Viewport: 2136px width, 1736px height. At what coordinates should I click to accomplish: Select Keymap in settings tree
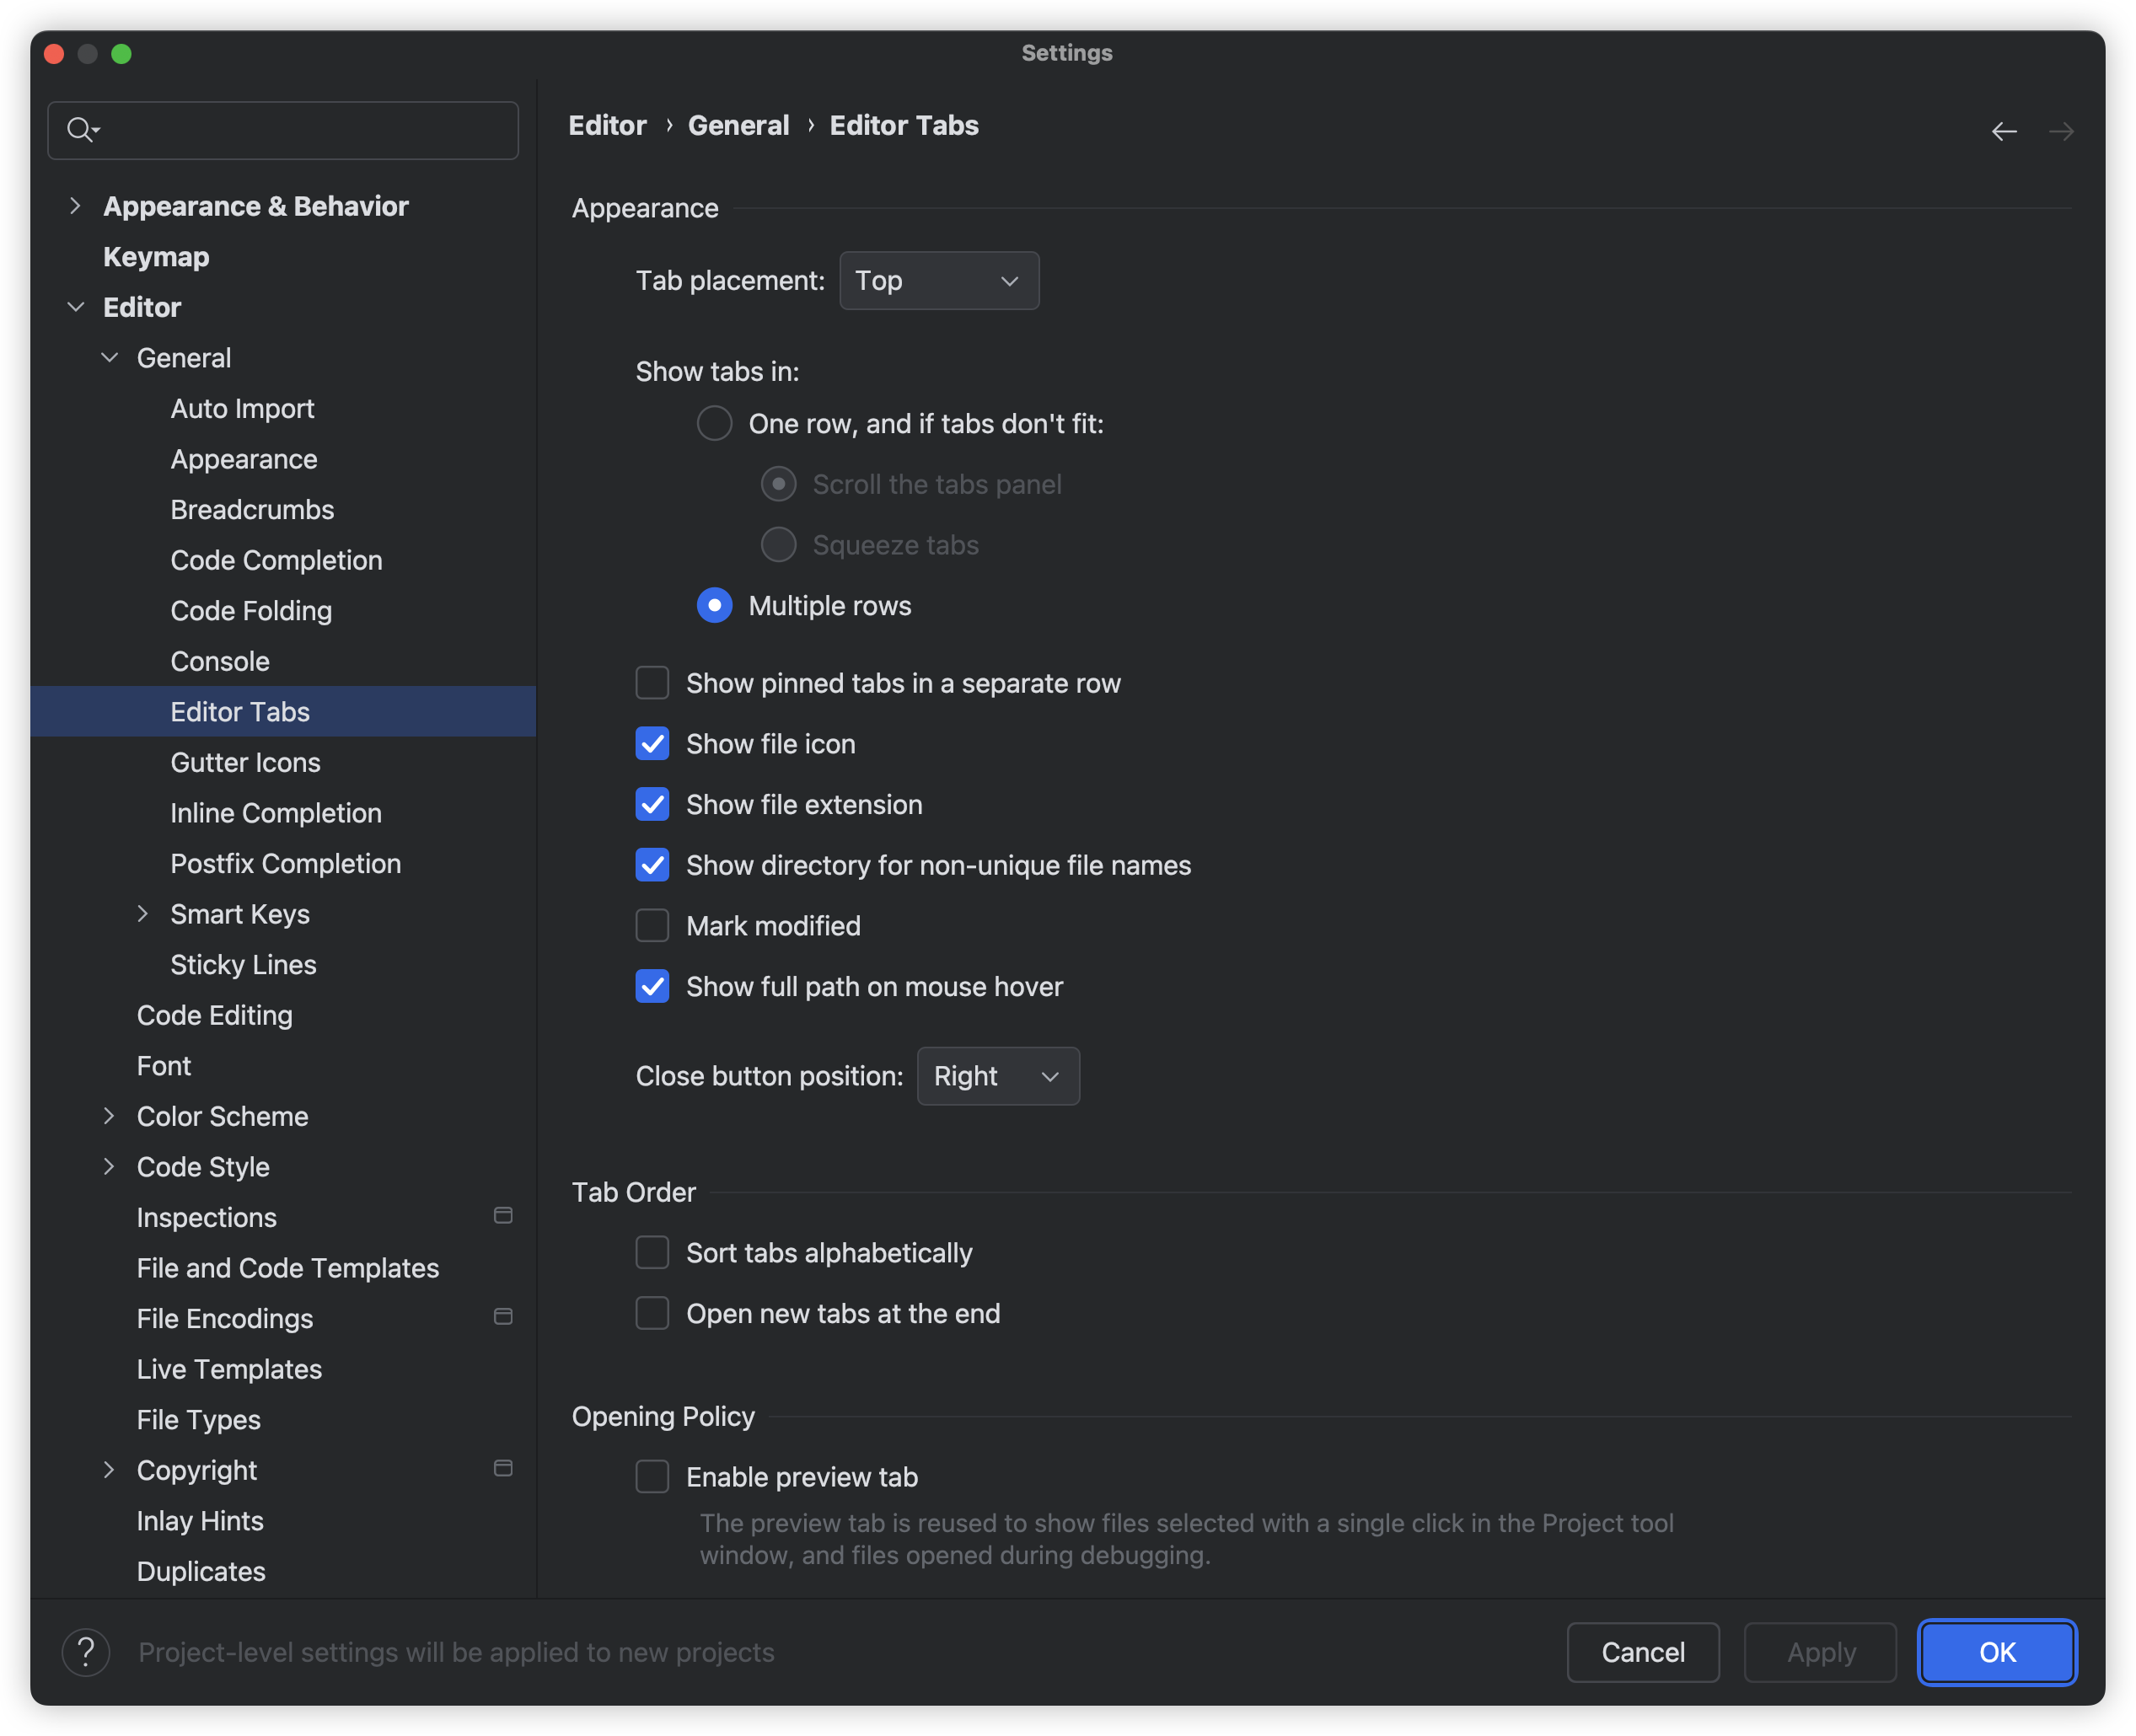point(156,257)
